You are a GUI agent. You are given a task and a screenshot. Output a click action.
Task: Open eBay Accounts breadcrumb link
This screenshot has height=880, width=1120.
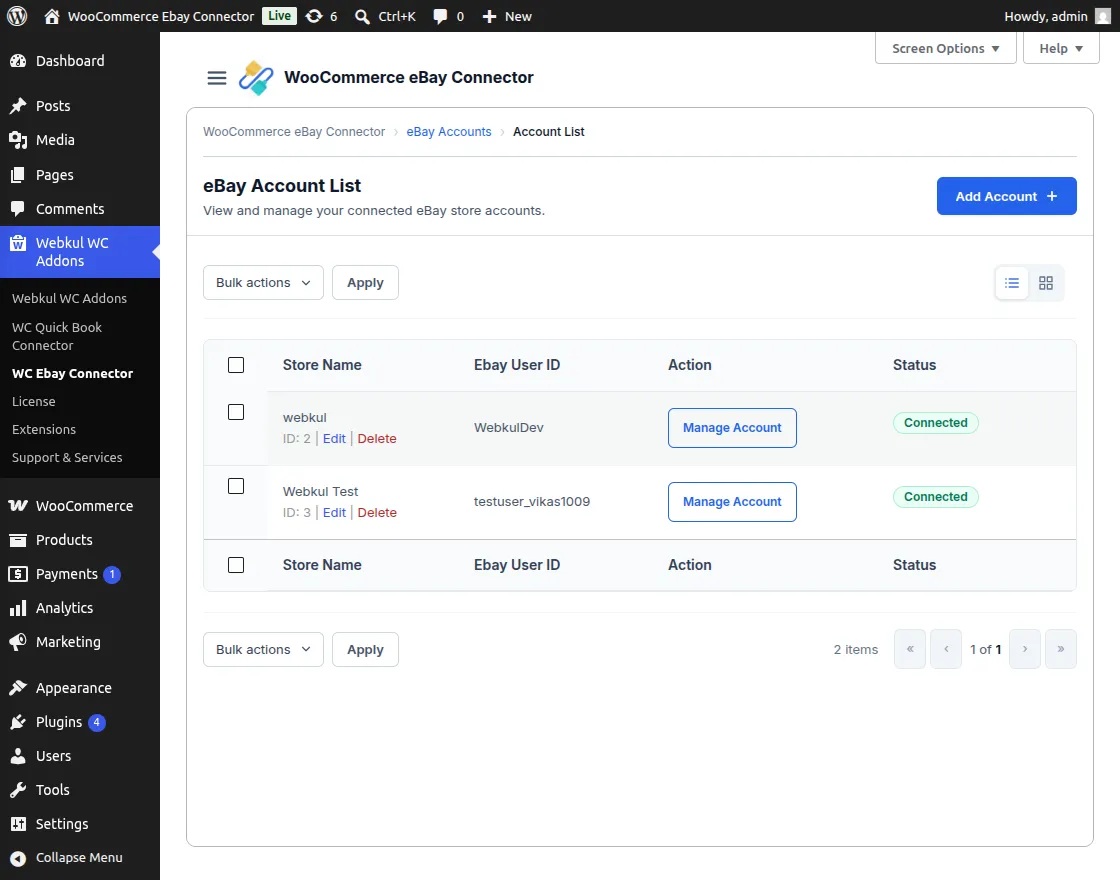click(x=449, y=131)
